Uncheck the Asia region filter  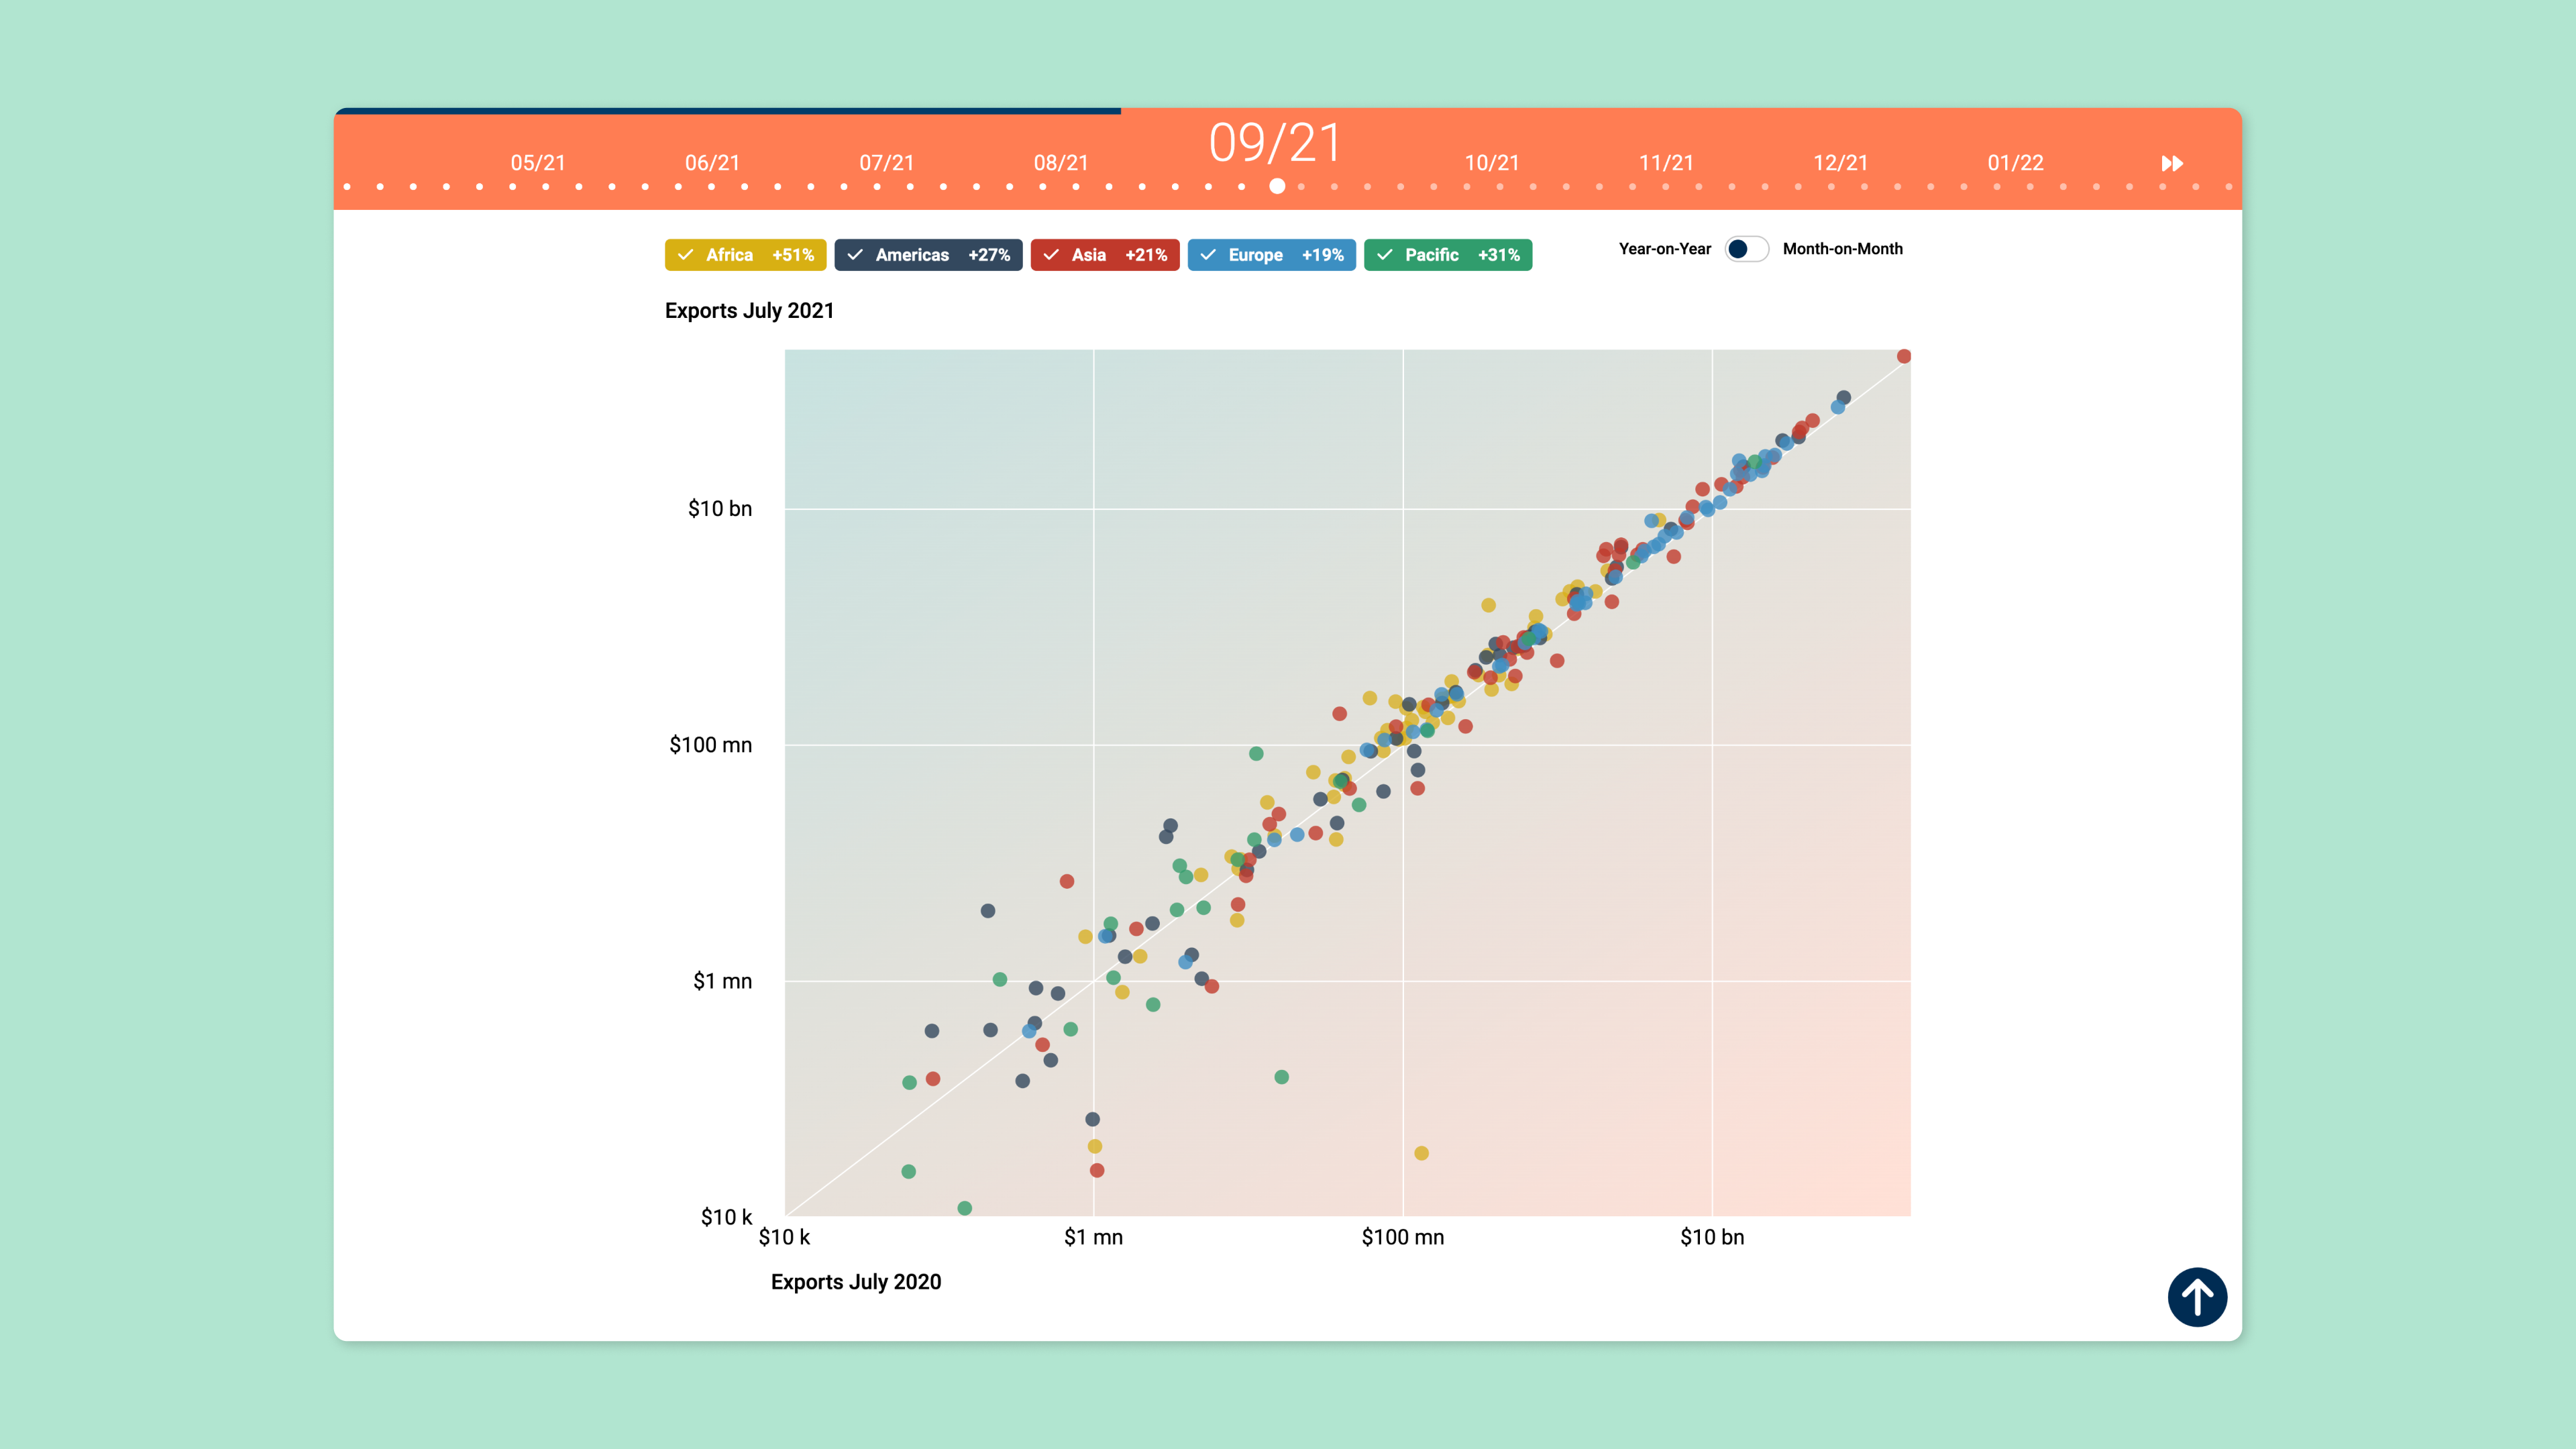point(1105,255)
